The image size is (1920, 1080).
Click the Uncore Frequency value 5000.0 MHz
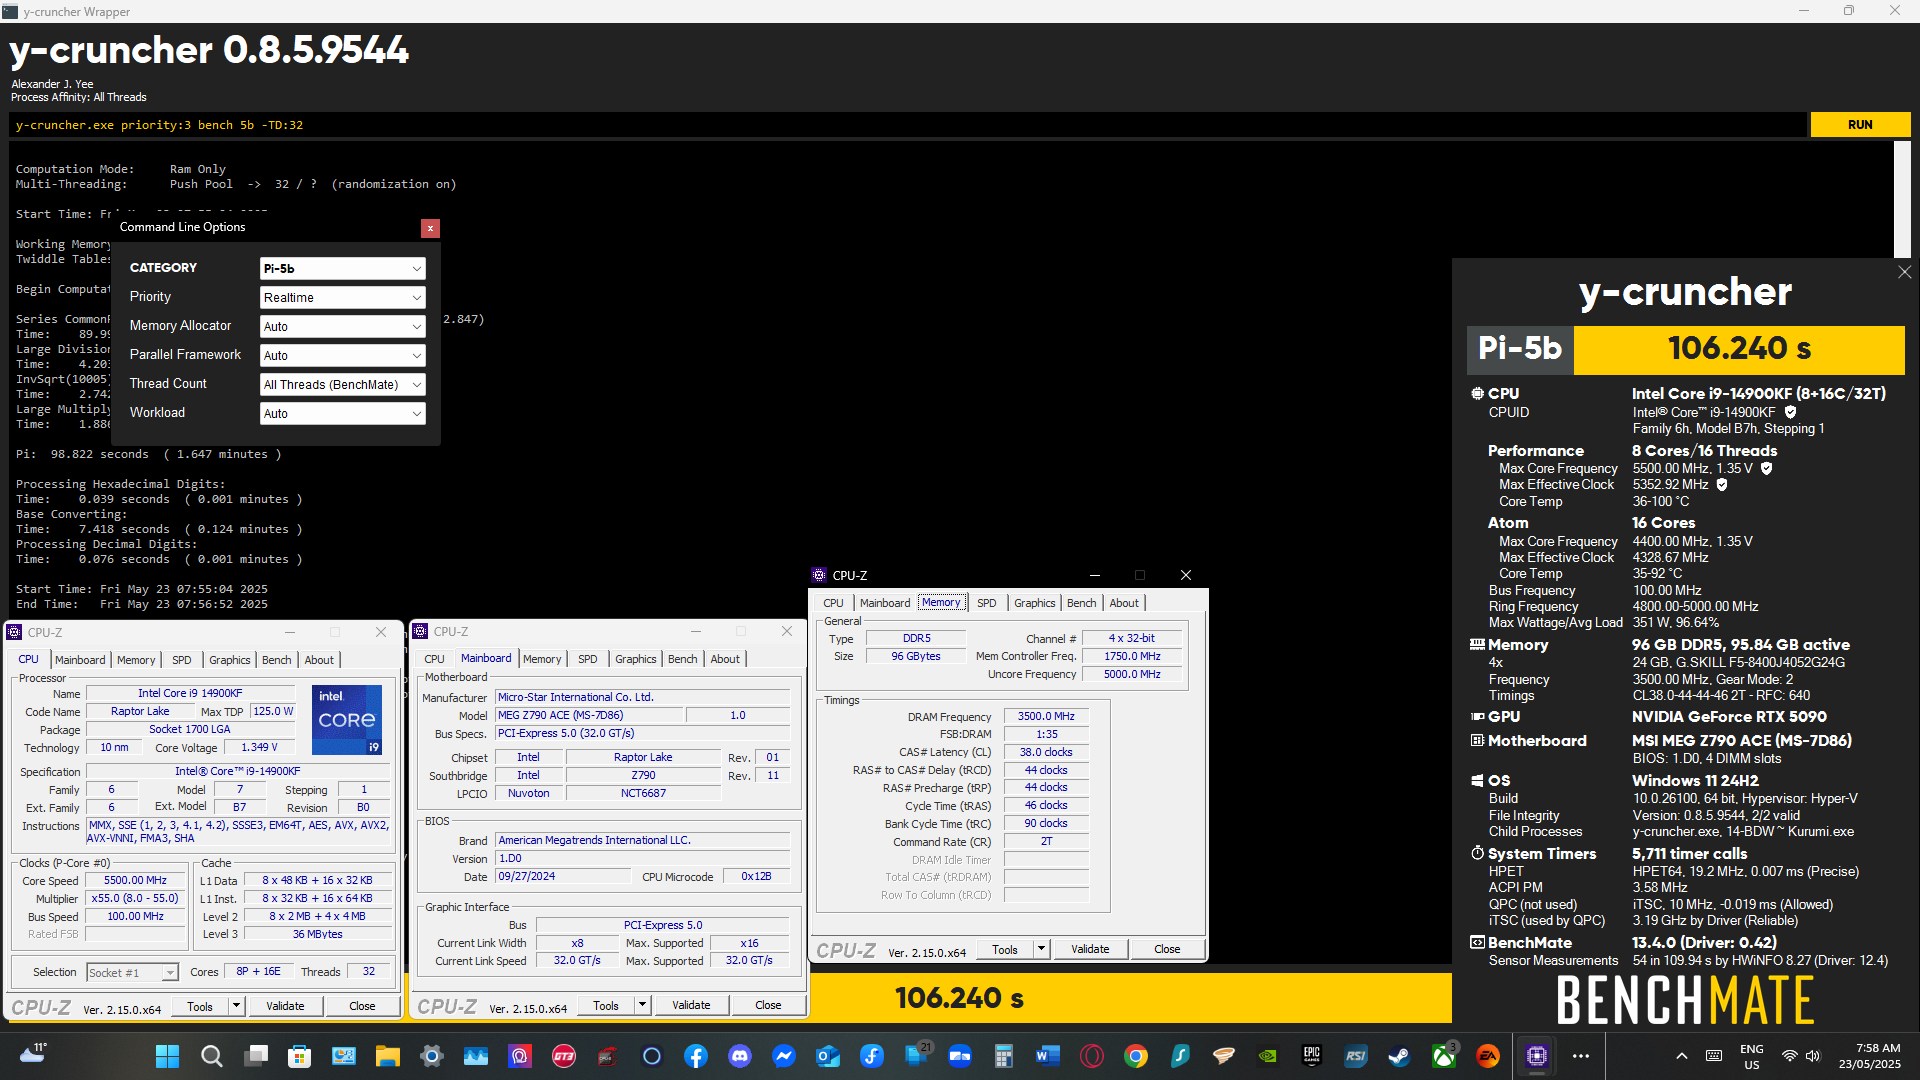pyautogui.click(x=1132, y=675)
